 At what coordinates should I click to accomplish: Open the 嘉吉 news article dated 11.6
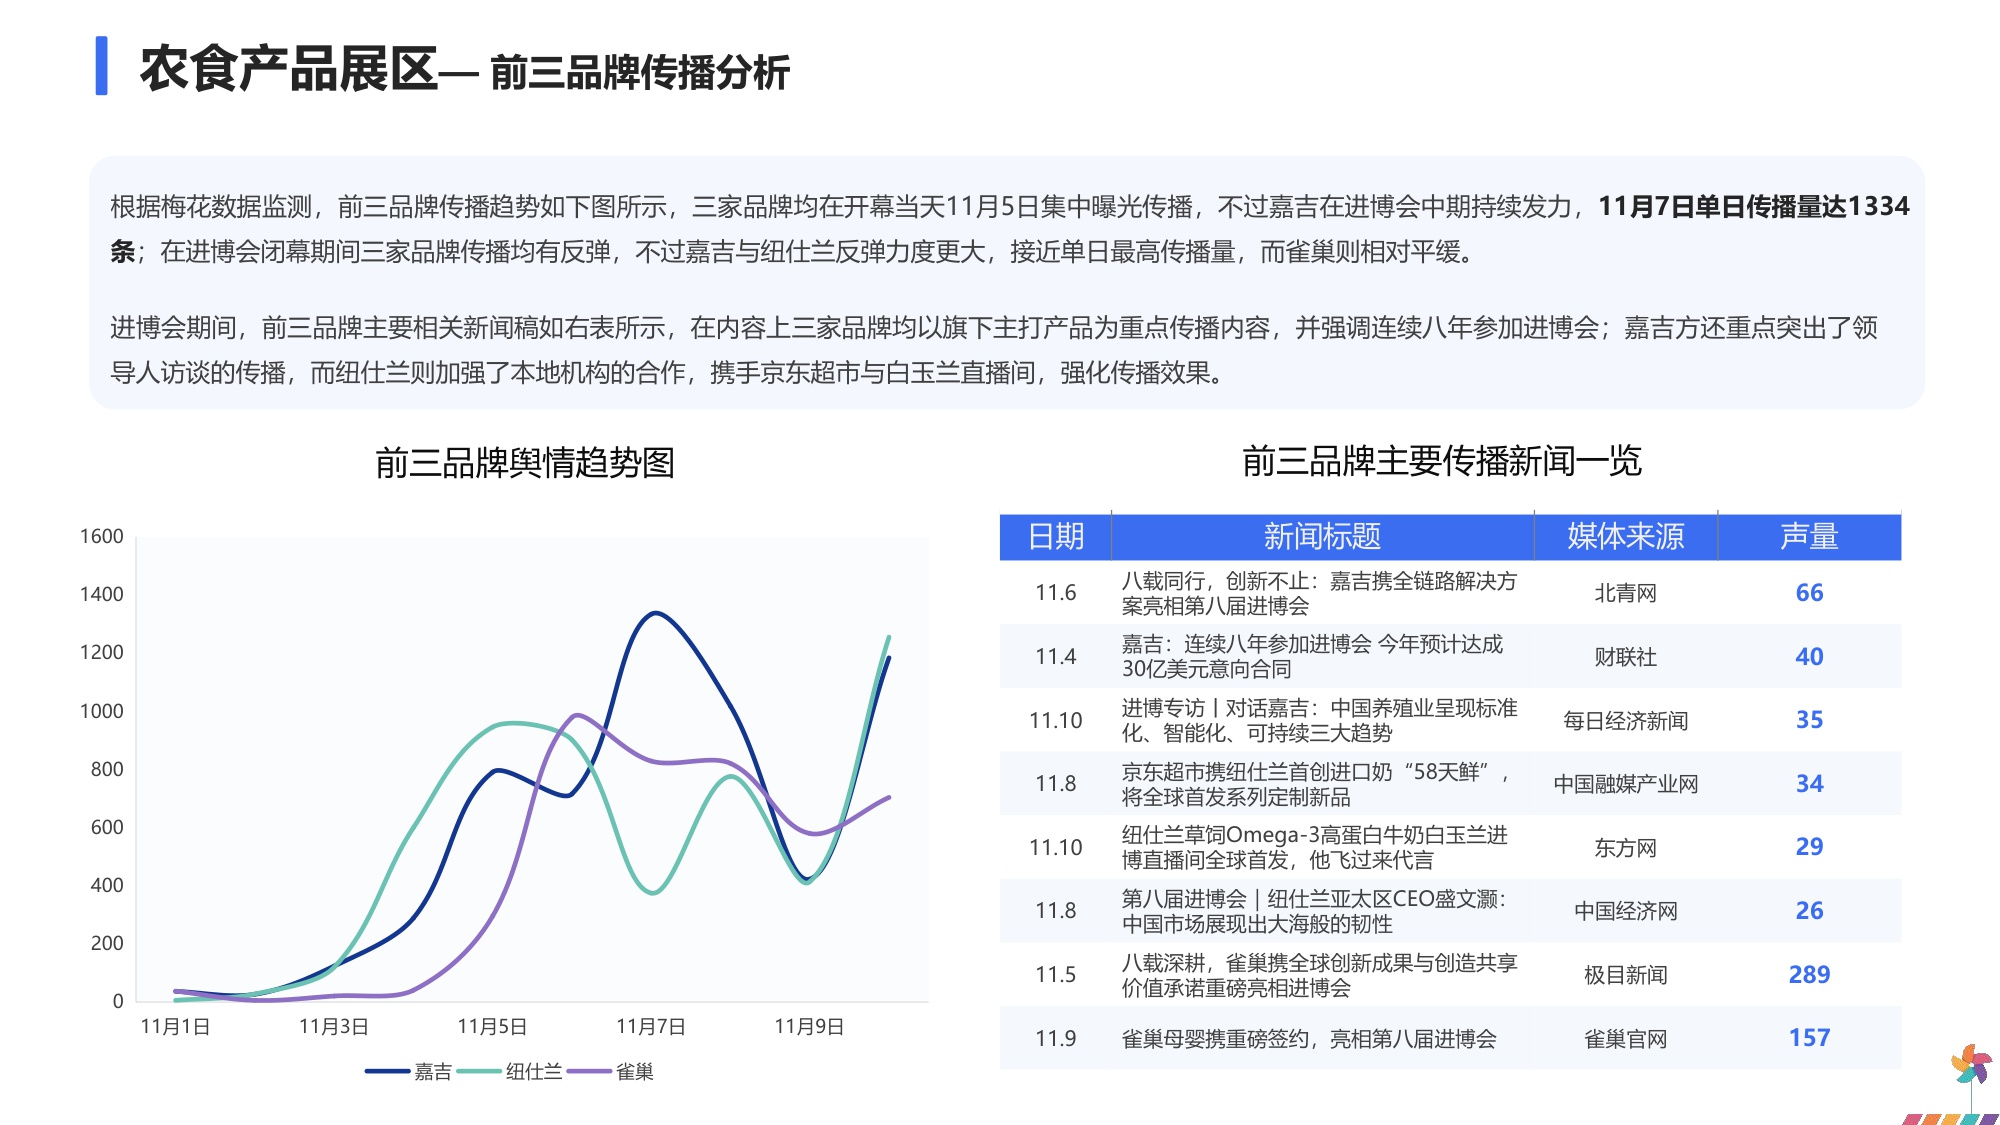tap(1320, 592)
